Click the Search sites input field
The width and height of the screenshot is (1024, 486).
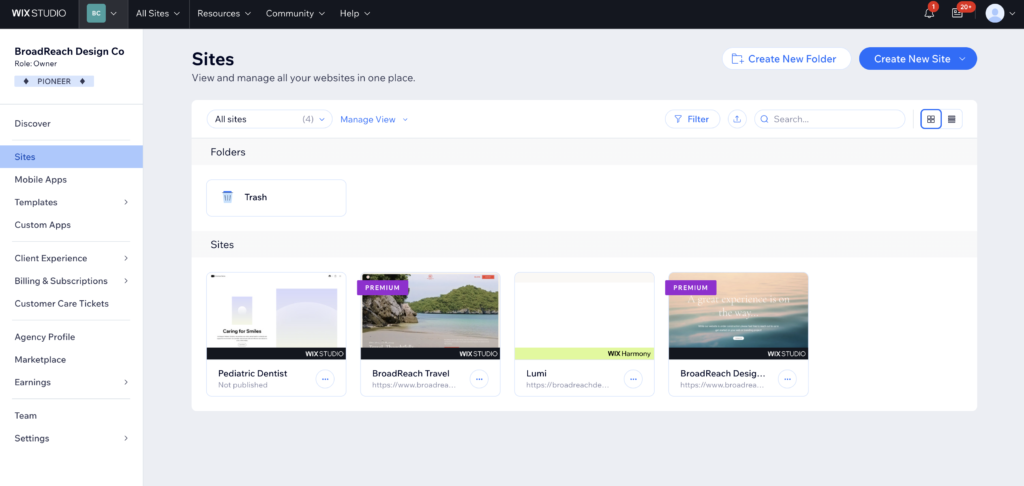point(829,120)
